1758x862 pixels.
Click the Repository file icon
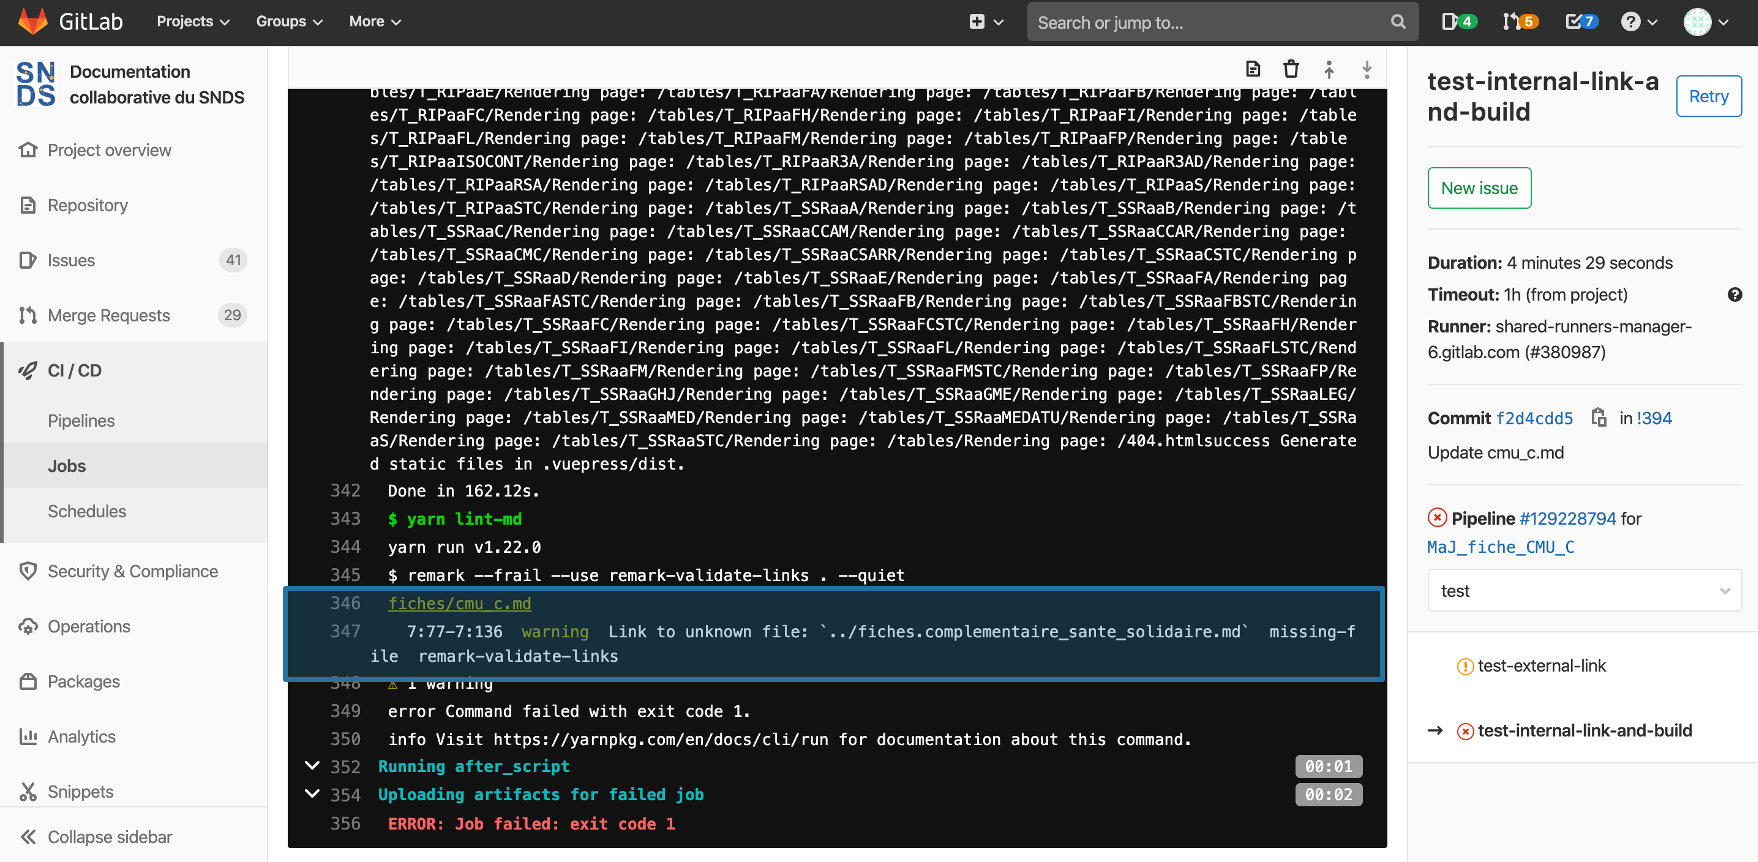28,205
